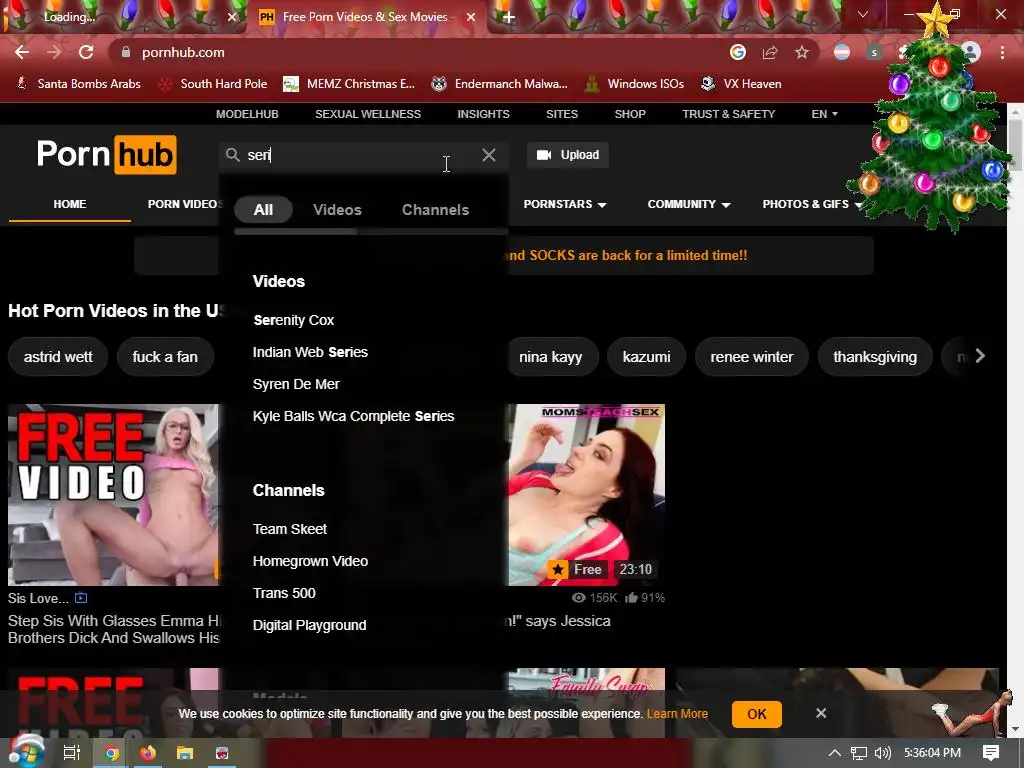The height and width of the screenshot is (768, 1024).
Task: Switch to Firefox on the taskbar
Action: (148, 753)
